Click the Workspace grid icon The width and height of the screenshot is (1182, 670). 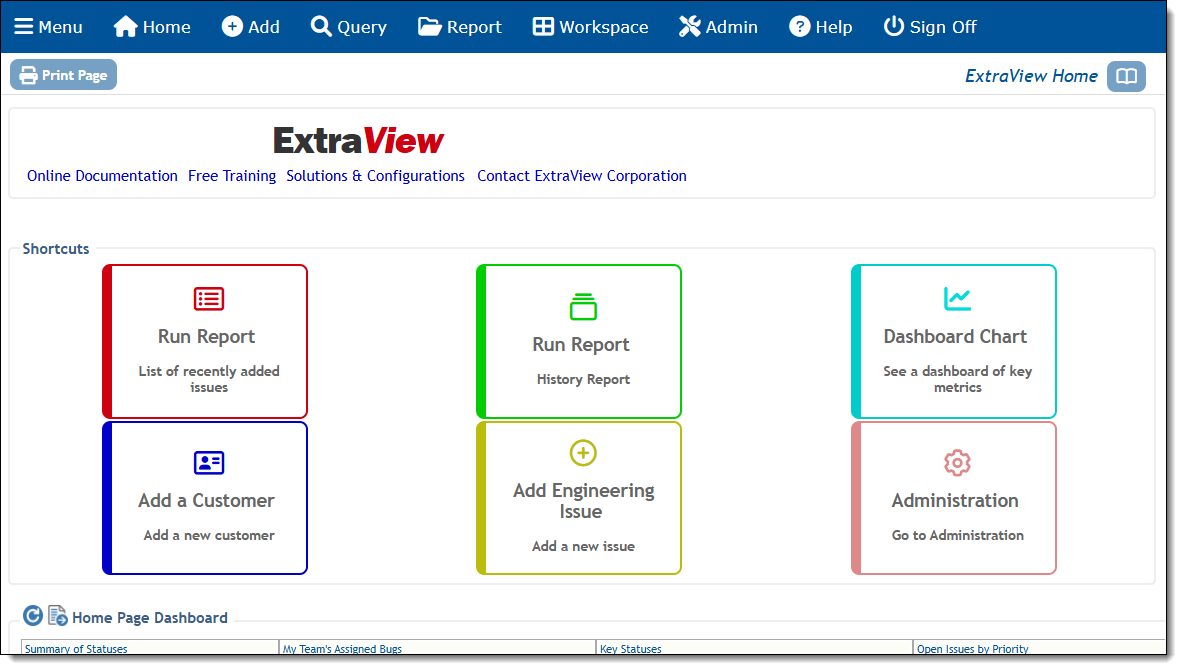click(543, 26)
